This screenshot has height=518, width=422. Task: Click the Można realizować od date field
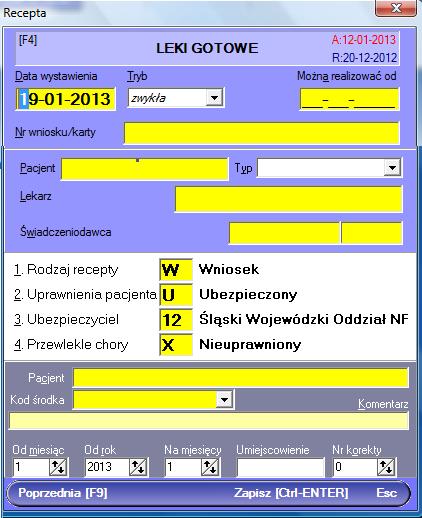349,99
